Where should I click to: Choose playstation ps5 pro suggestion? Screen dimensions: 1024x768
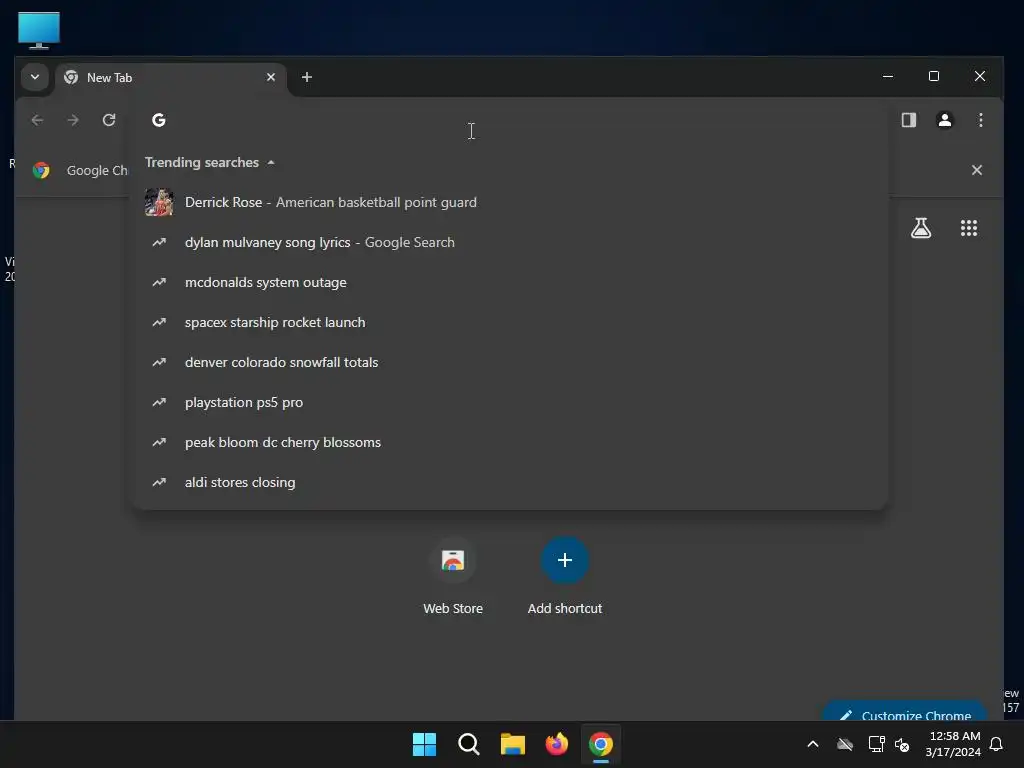[x=510, y=402]
